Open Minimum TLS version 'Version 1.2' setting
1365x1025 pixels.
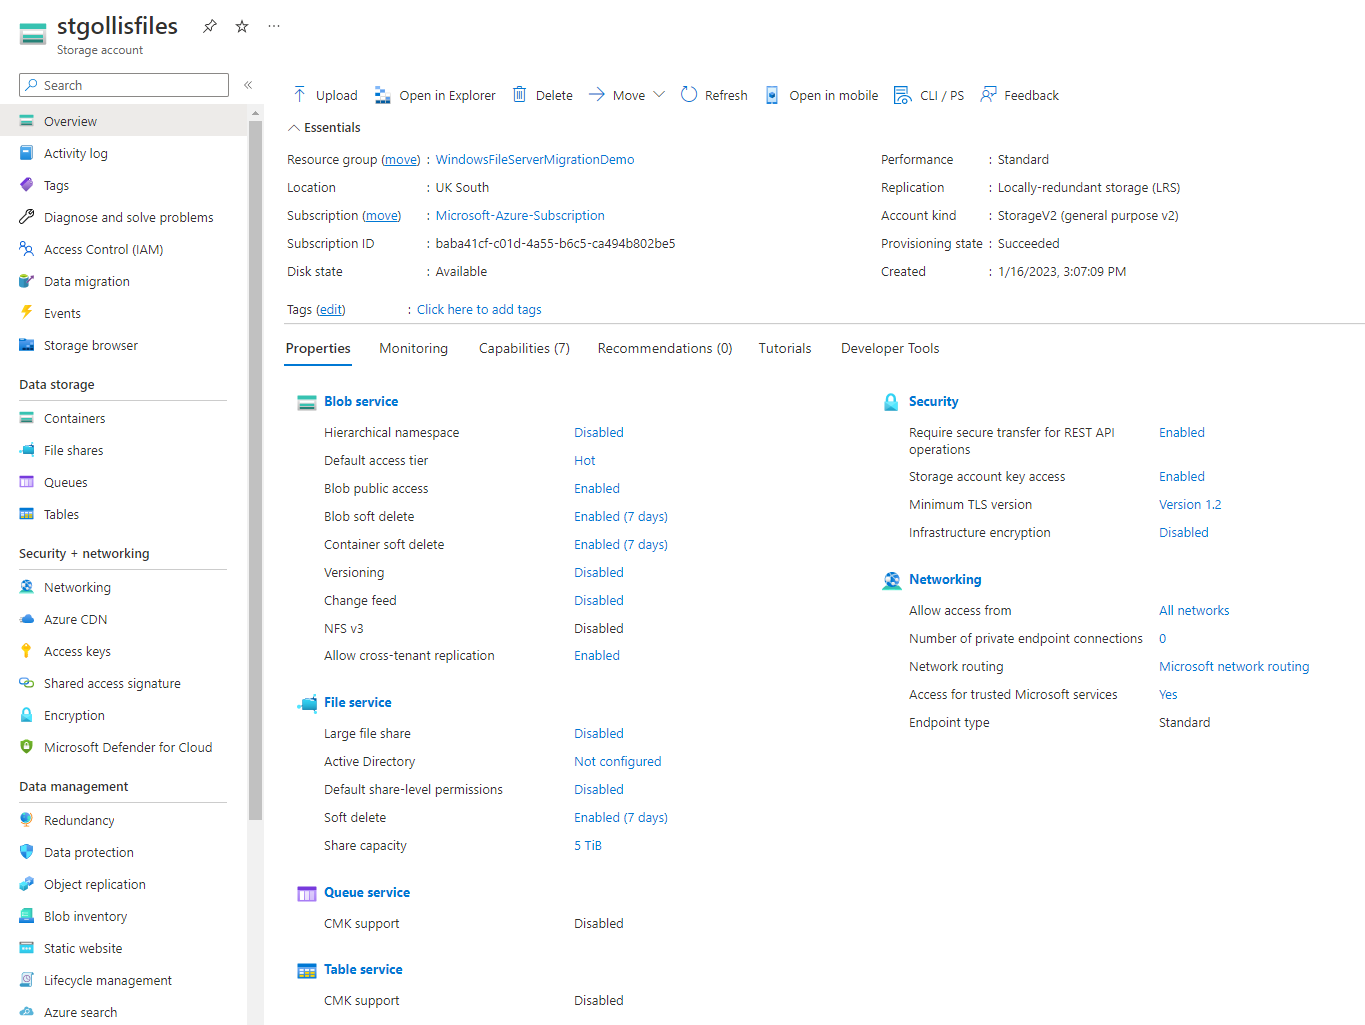point(1190,504)
